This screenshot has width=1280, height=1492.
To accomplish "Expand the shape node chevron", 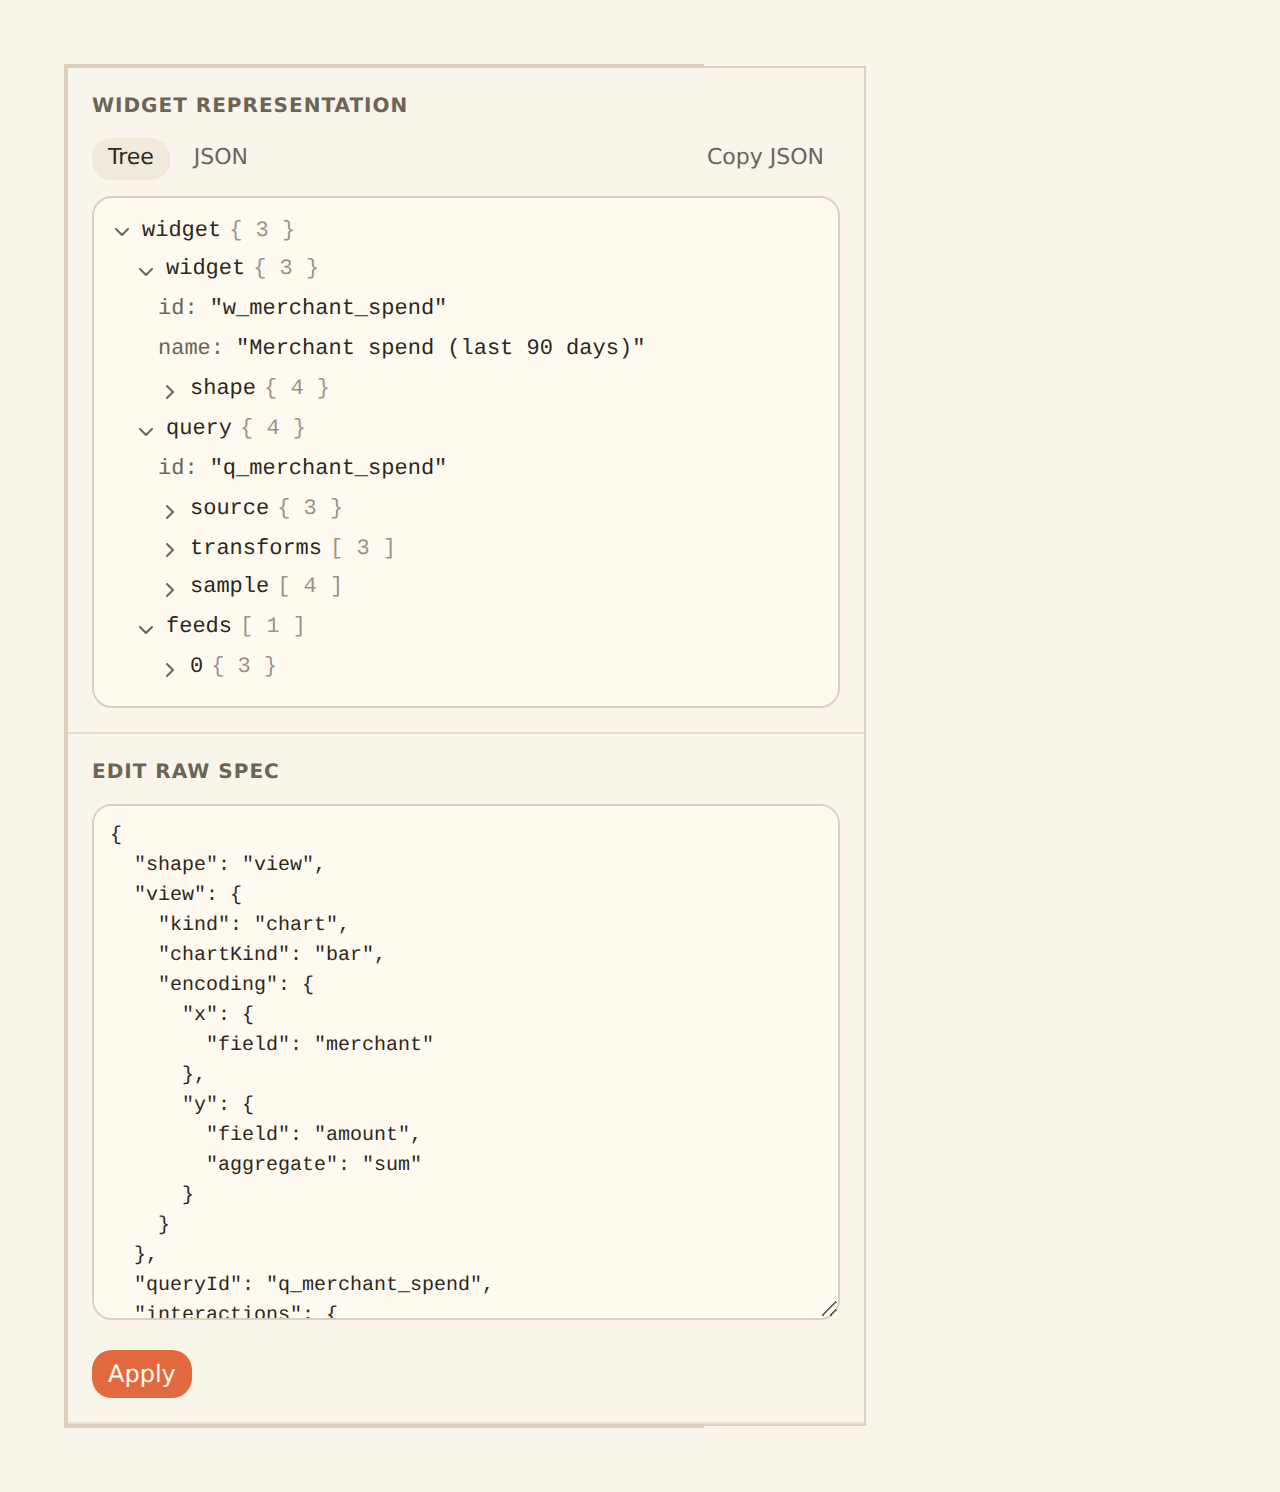I will point(170,390).
